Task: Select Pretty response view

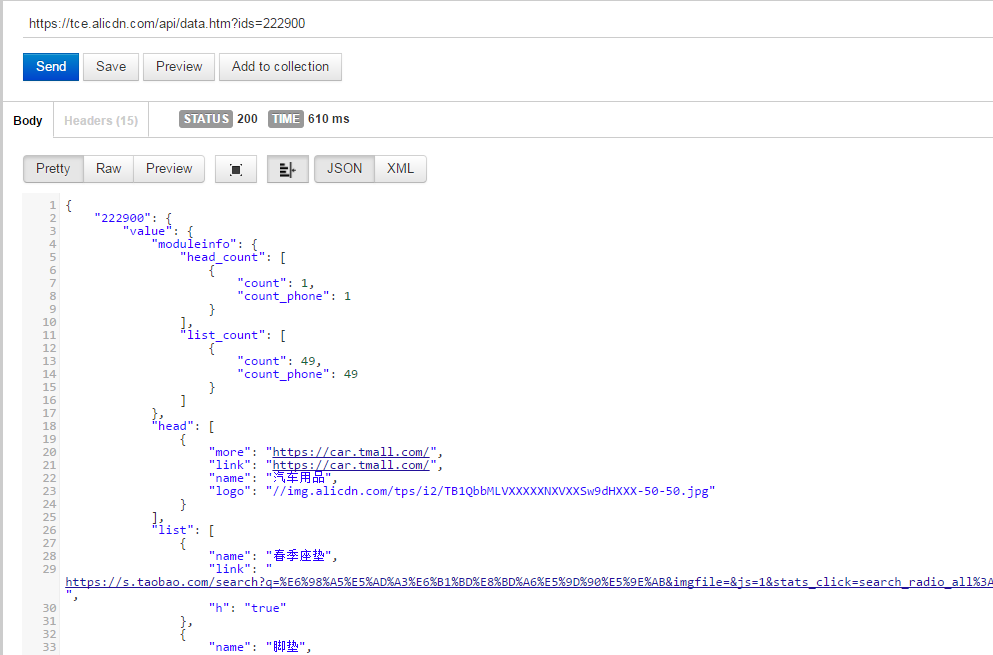Action: (x=53, y=169)
